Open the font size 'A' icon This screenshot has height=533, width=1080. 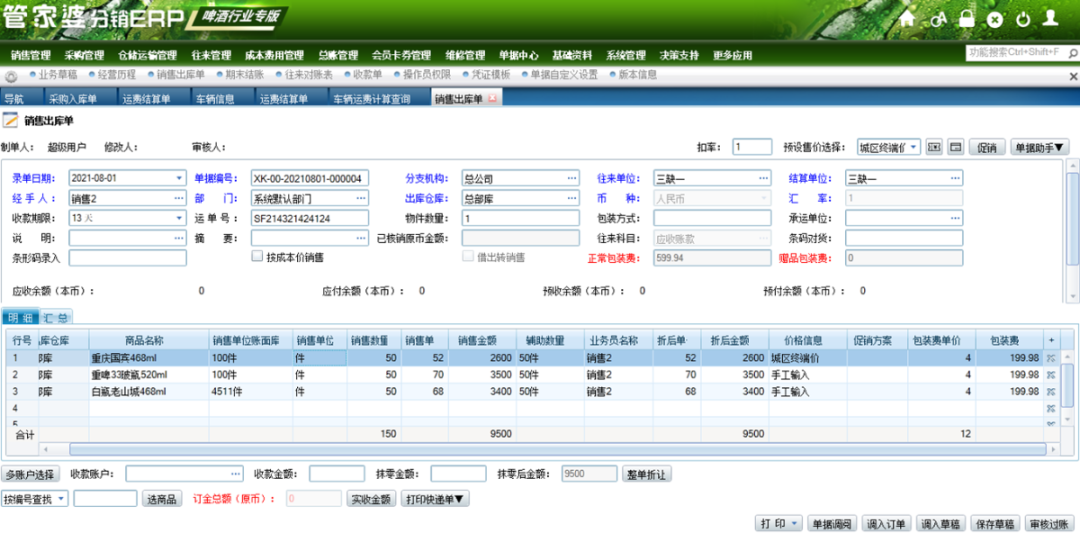(x=938, y=19)
